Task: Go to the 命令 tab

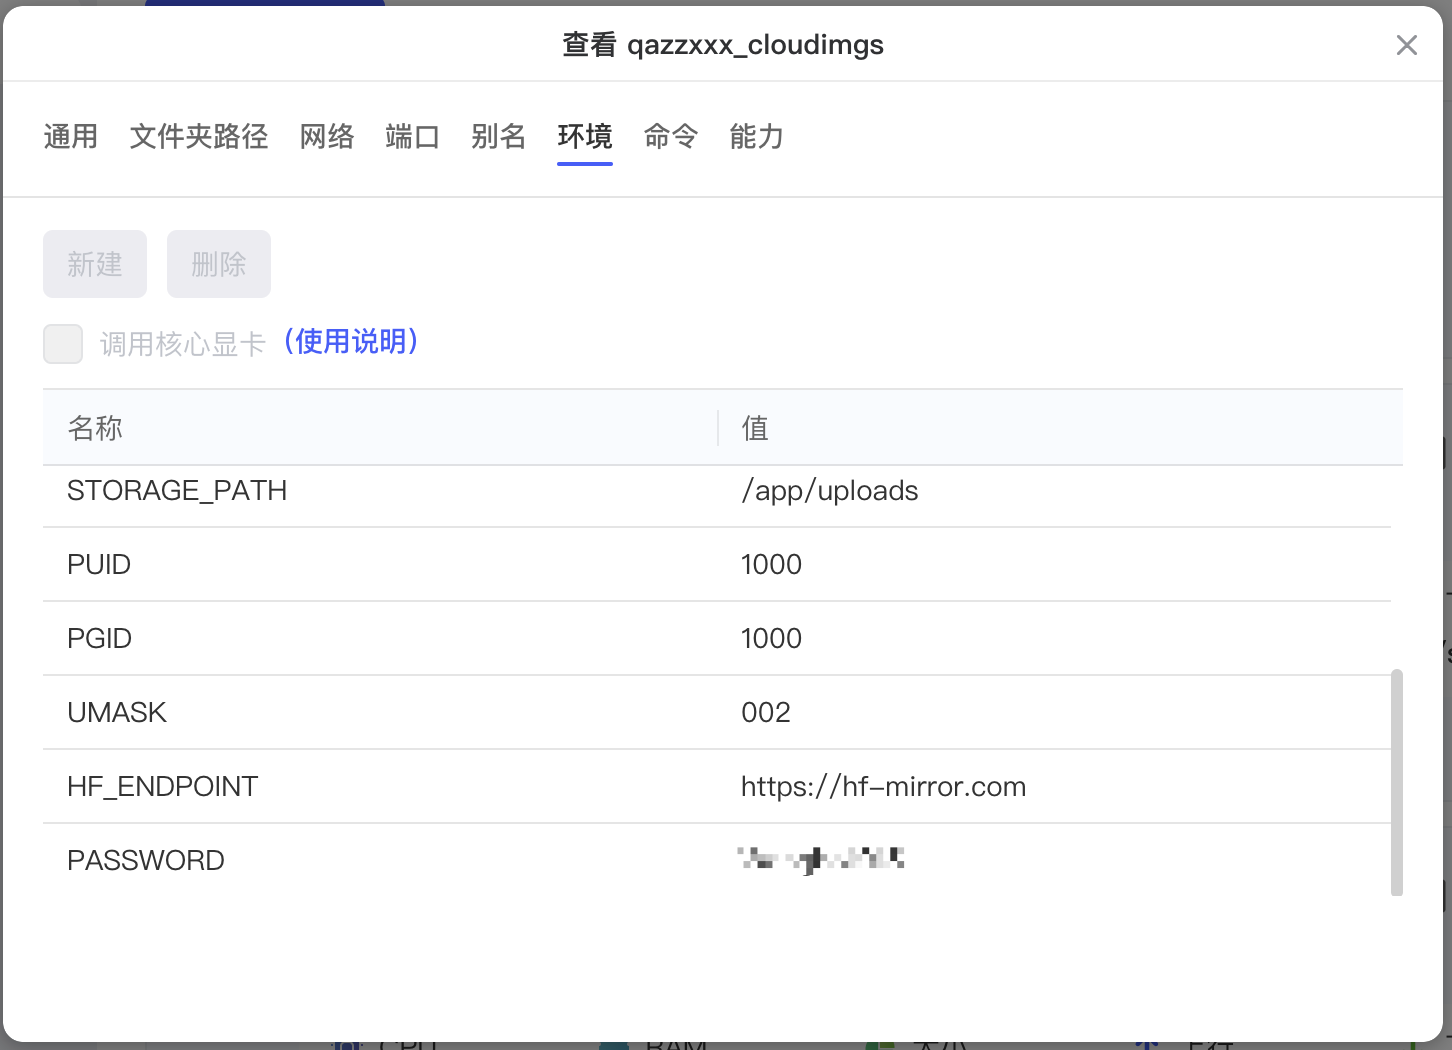Action: click(x=671, y=136)
